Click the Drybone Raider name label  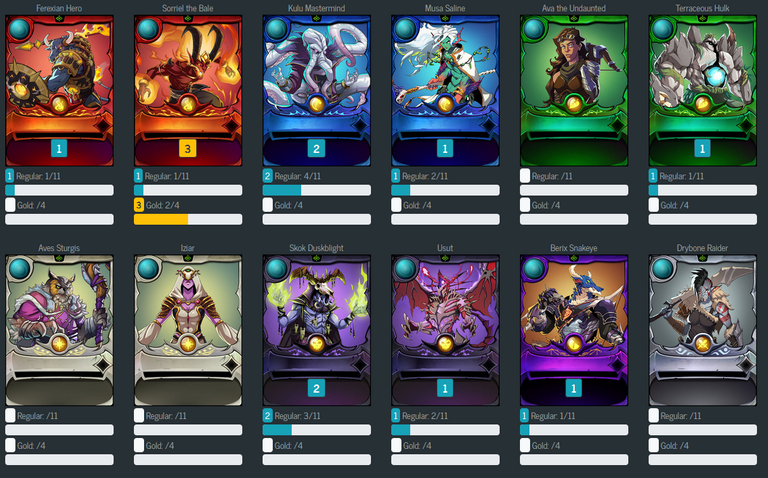(x=702, y=248)
